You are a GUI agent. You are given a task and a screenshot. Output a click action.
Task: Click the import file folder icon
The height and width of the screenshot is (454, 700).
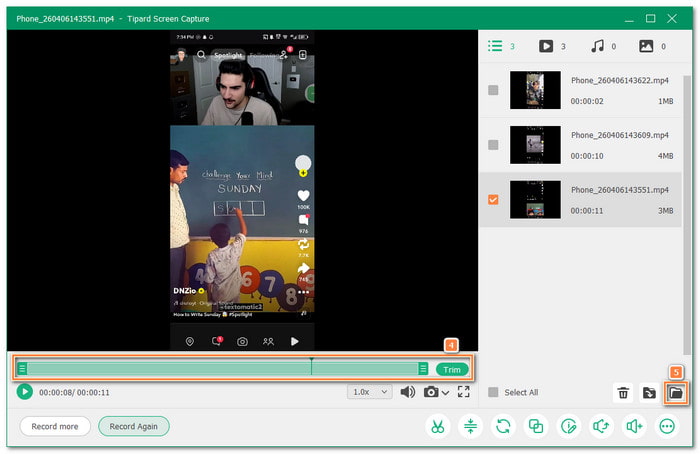pos(649,393)
